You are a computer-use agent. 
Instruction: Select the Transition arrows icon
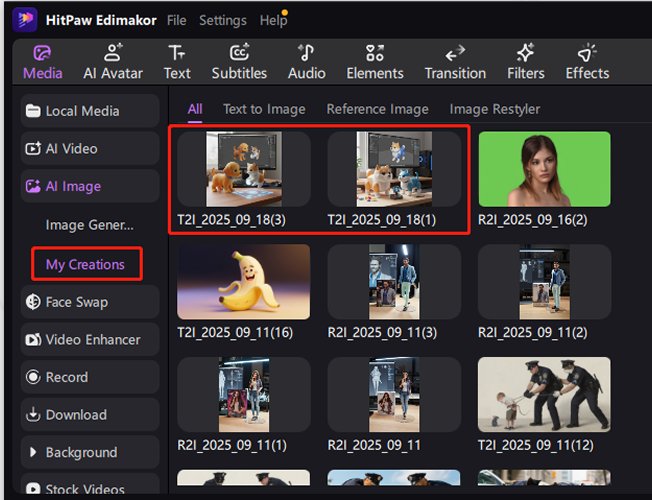pos(455,53)
